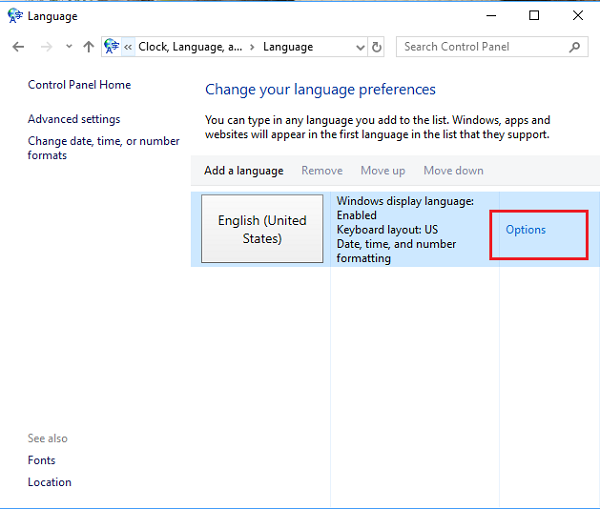The image size is (600, 509).
Task: Select the English (United States) language tile
Action: (262, 230)
